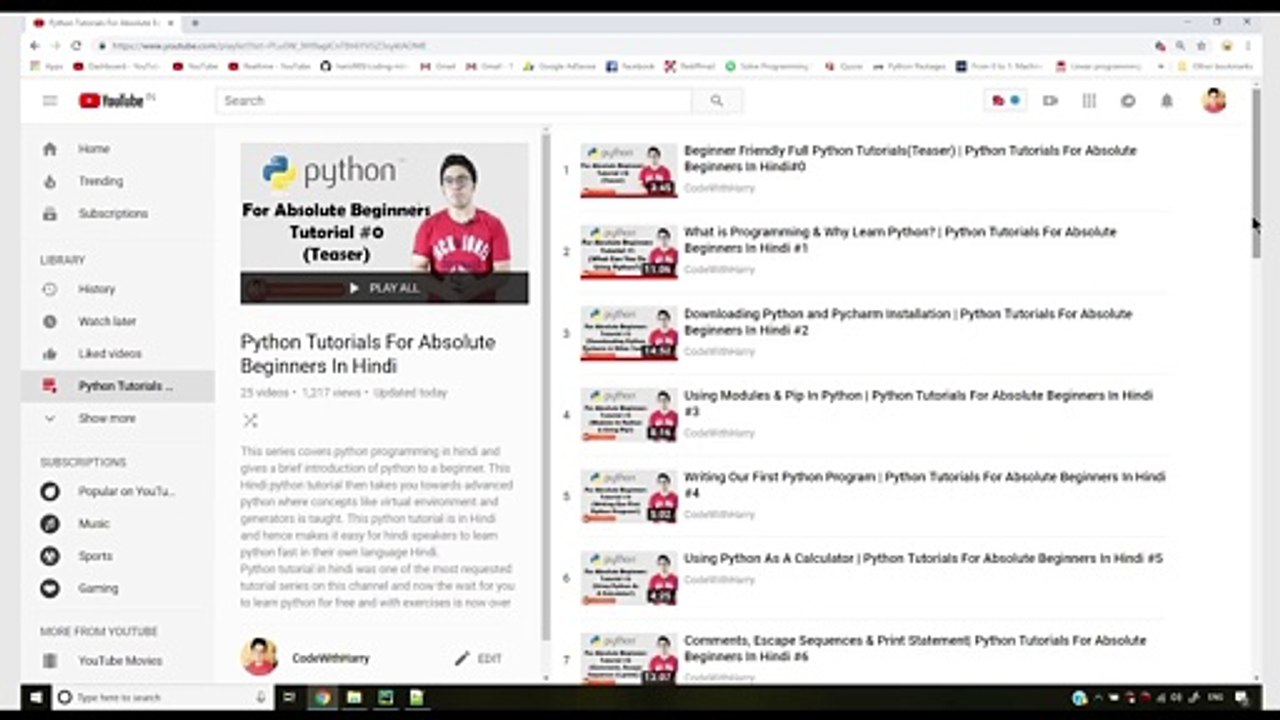Open the Subscriptions sidebar label
1280x720 pixels.
(113, 213)
